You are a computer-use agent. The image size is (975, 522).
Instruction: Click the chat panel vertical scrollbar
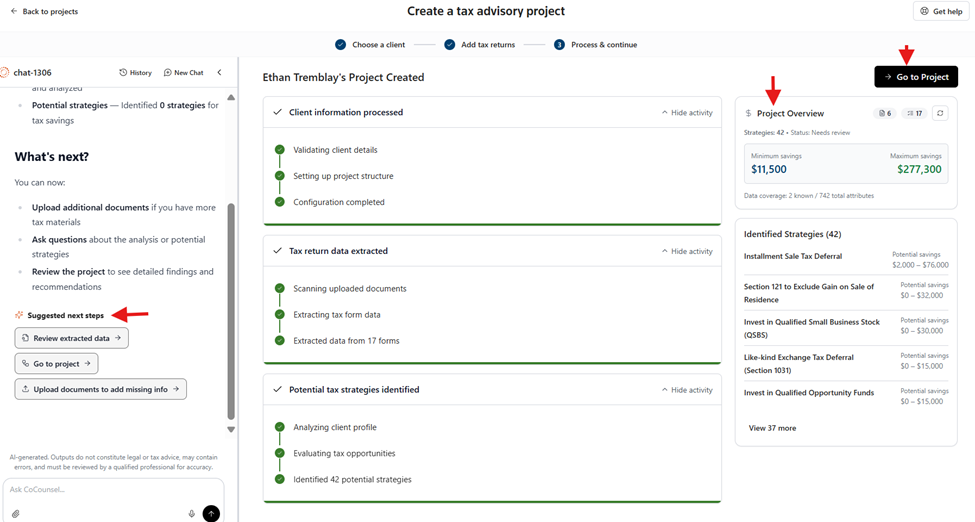pos(231,300)
